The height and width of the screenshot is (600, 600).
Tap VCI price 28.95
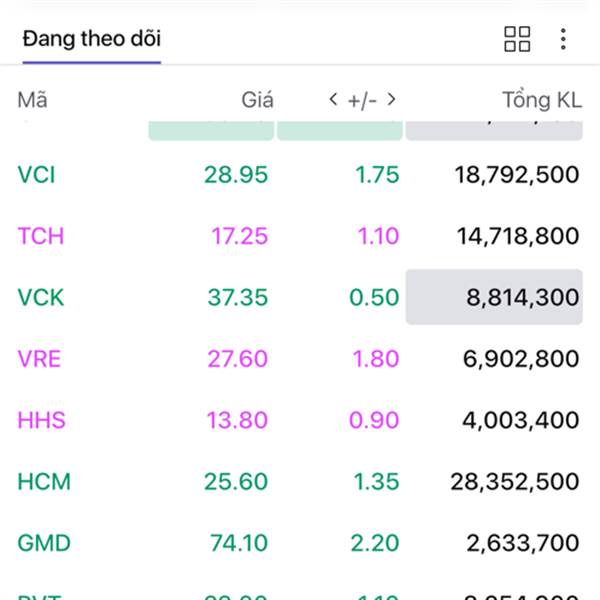[x=236, y=175]
